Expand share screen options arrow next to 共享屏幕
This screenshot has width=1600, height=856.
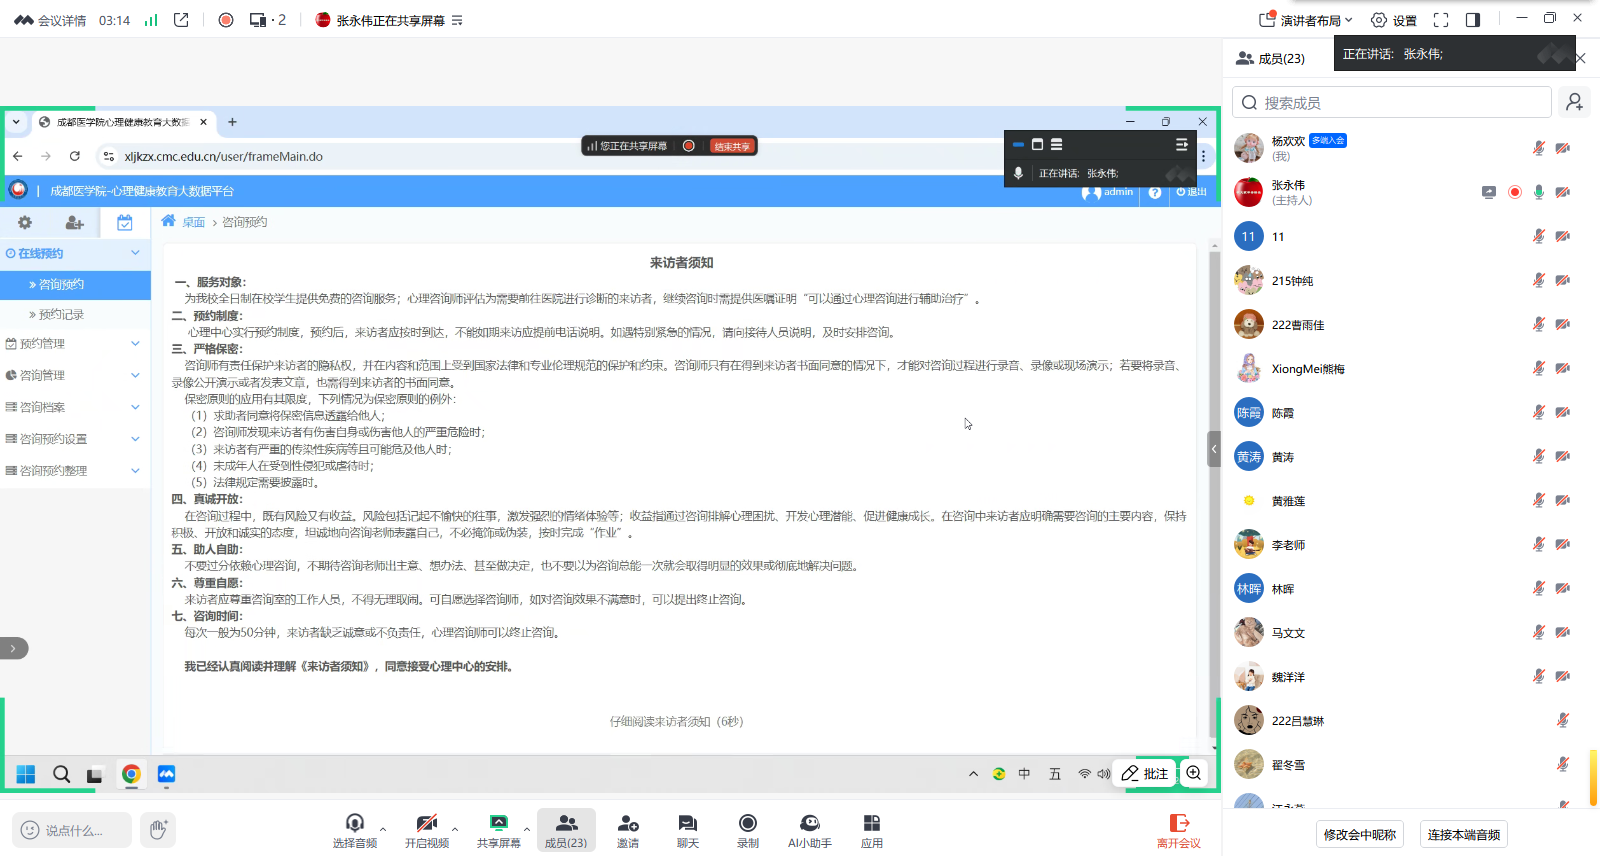coord(527,828)
